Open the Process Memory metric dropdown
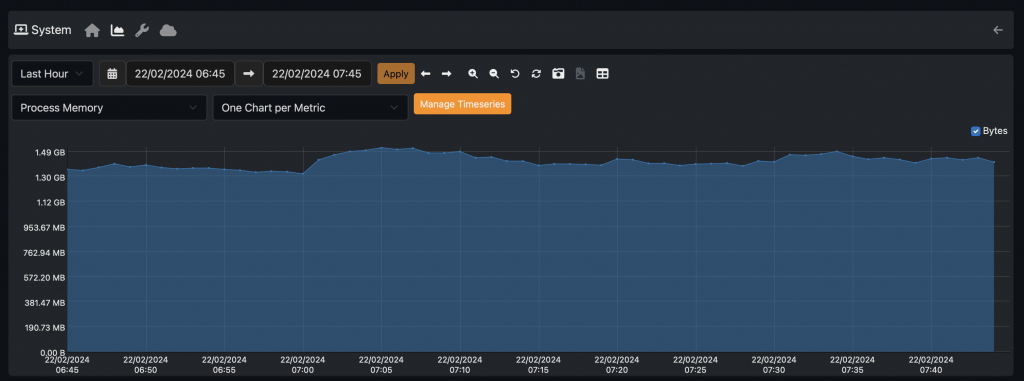This screenshot has height=381, width=1024. [x=109, y=108]
